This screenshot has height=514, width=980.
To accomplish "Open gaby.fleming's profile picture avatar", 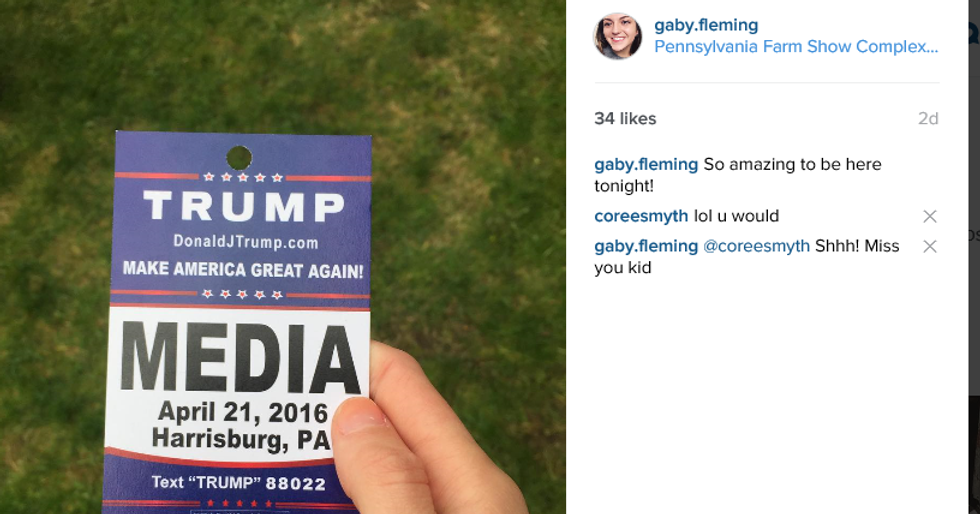I will click(618, 36).
